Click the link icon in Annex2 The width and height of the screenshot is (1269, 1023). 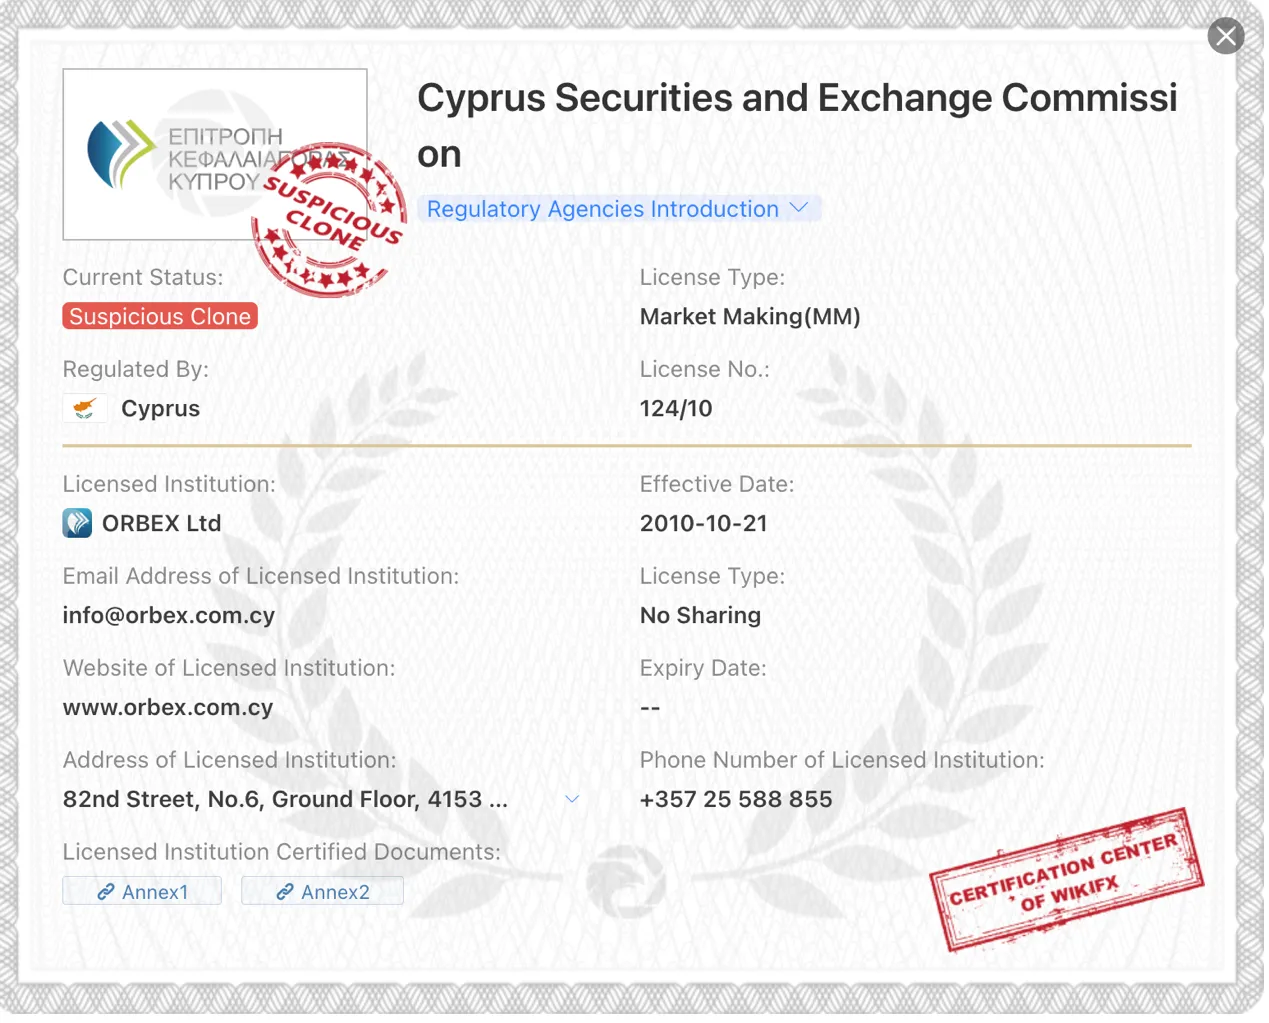tap(285, 891)
